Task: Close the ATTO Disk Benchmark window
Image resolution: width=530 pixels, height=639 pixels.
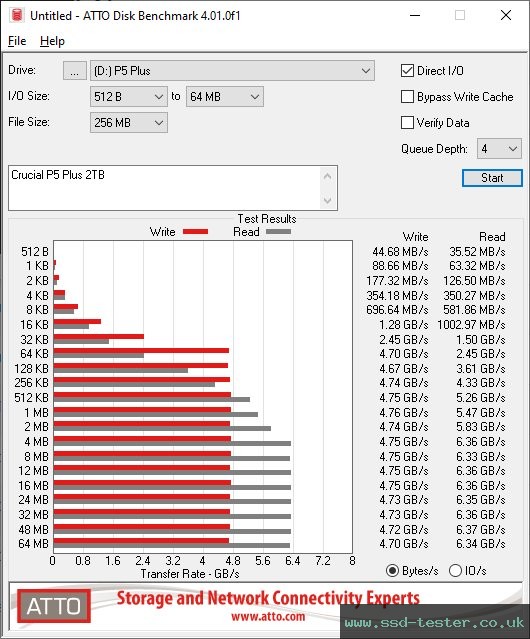Action: point(506,15)
